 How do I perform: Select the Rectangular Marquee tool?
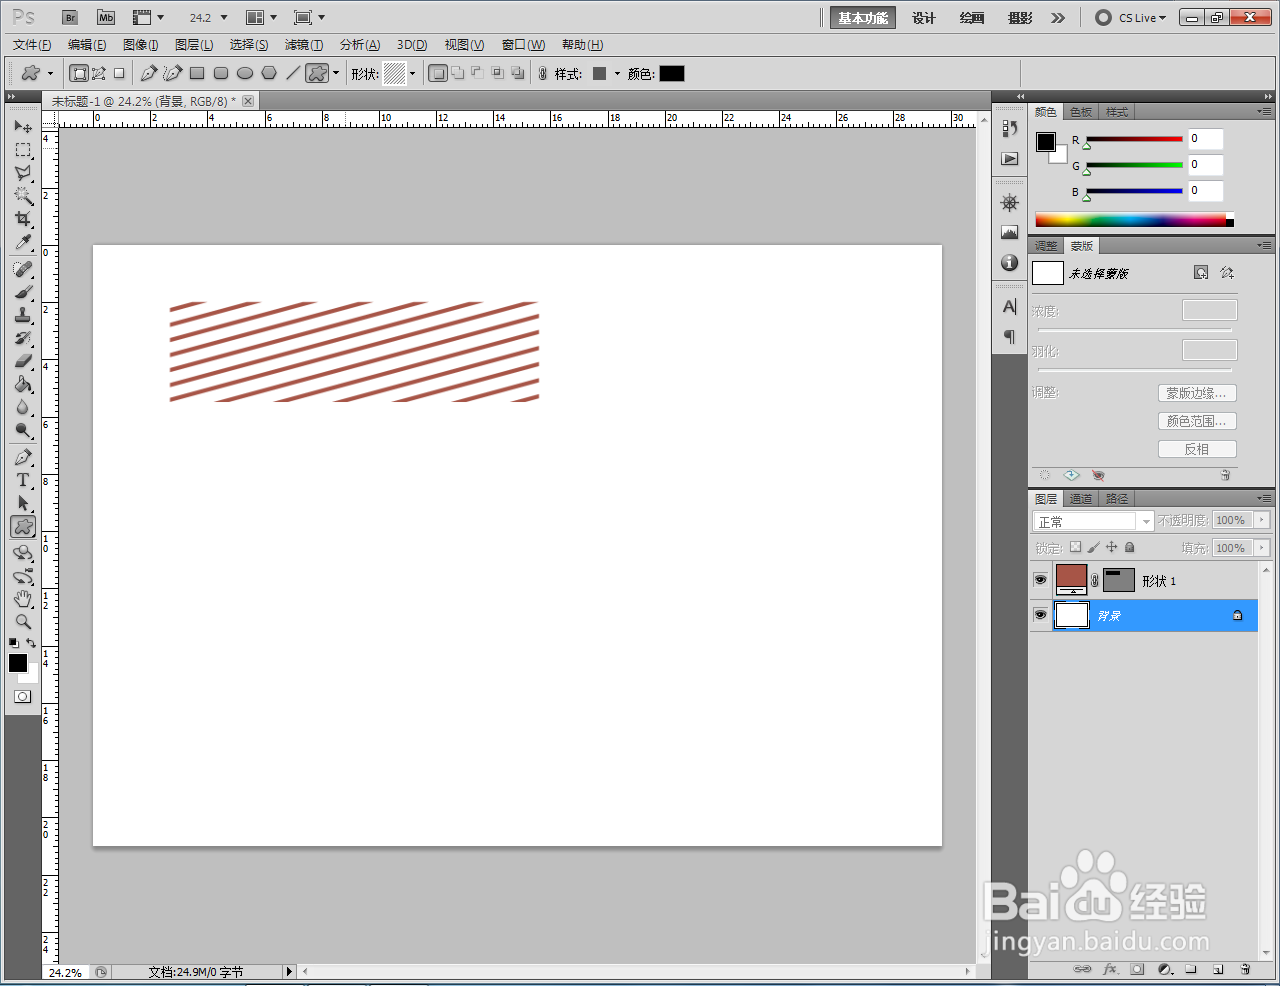tap(23, 150)
